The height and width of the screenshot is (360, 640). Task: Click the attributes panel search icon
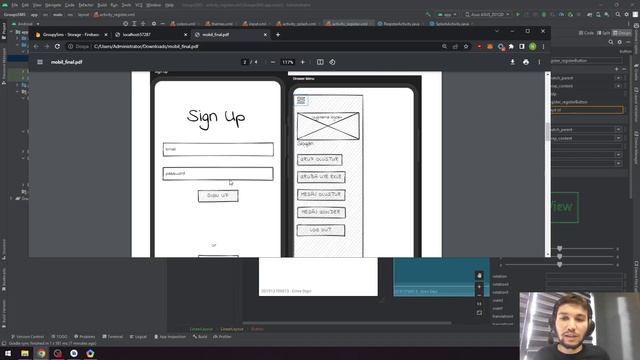611,42
